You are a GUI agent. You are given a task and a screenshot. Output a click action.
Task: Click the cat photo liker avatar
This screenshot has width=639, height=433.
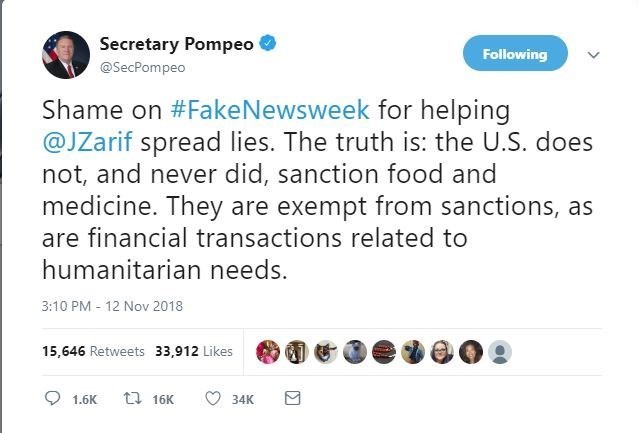pos(327,351)
